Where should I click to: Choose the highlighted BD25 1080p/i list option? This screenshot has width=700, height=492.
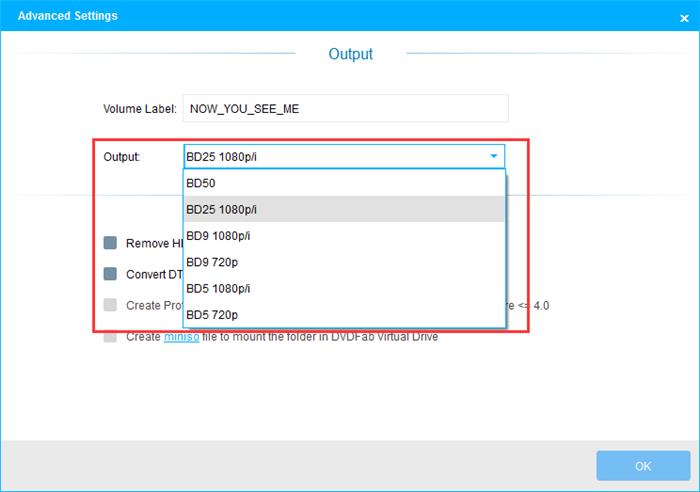(x=343, y=209)
